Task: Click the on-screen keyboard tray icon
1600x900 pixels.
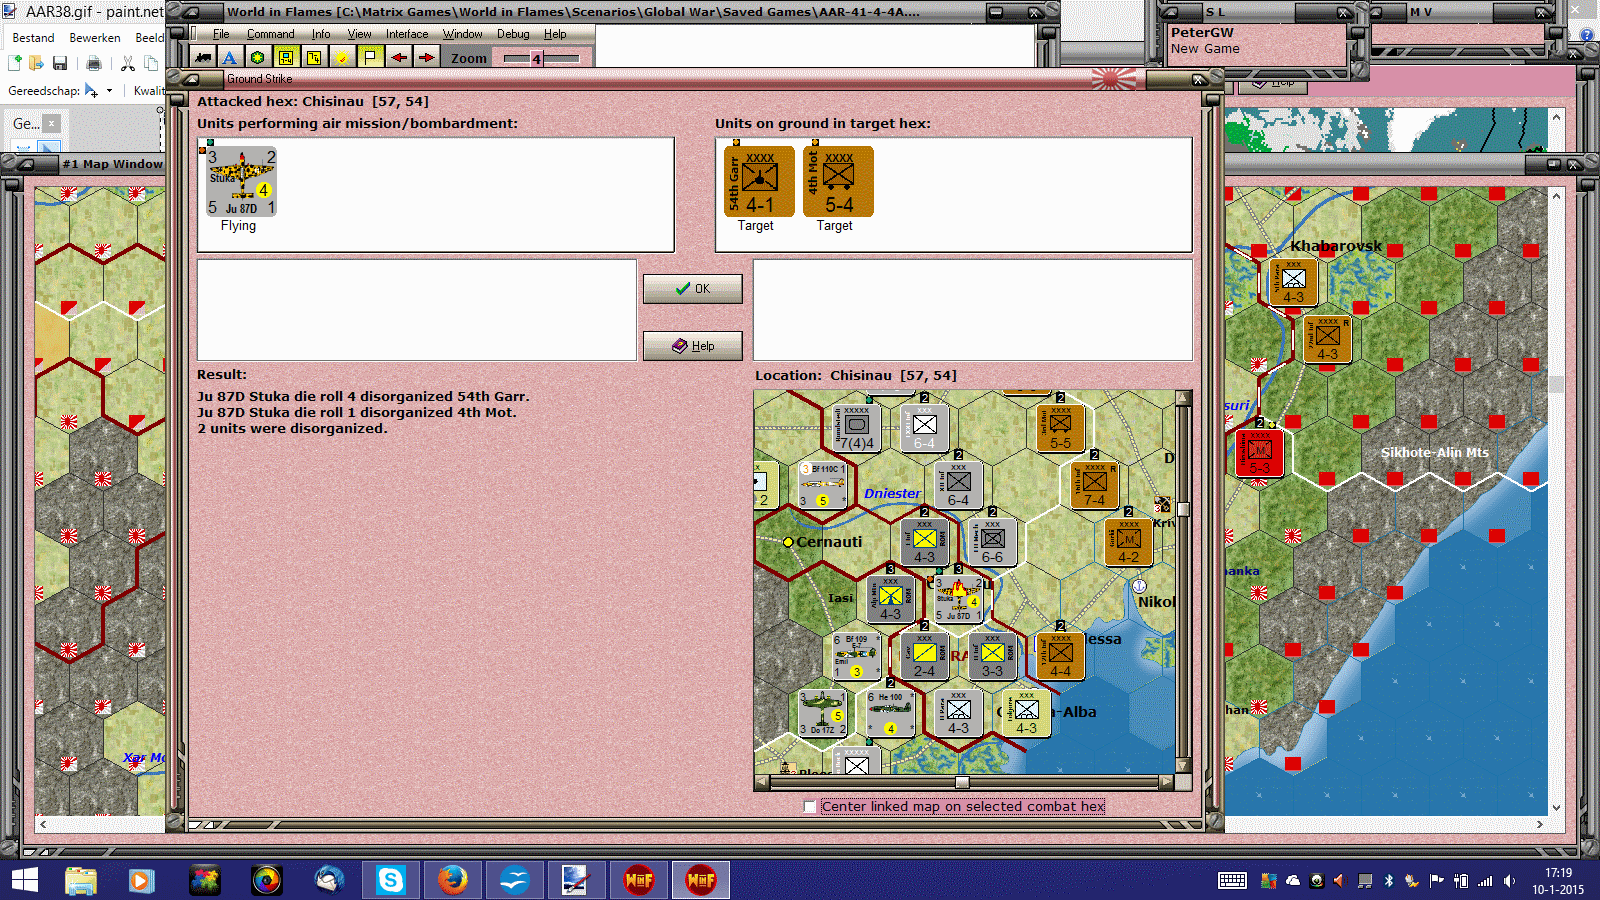Action: 1232,881
